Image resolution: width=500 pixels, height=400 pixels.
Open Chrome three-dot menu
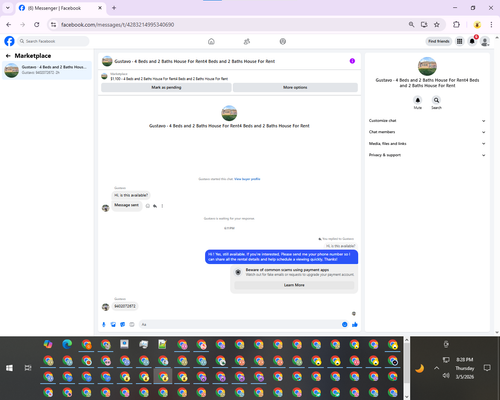[x=491, y=24]
